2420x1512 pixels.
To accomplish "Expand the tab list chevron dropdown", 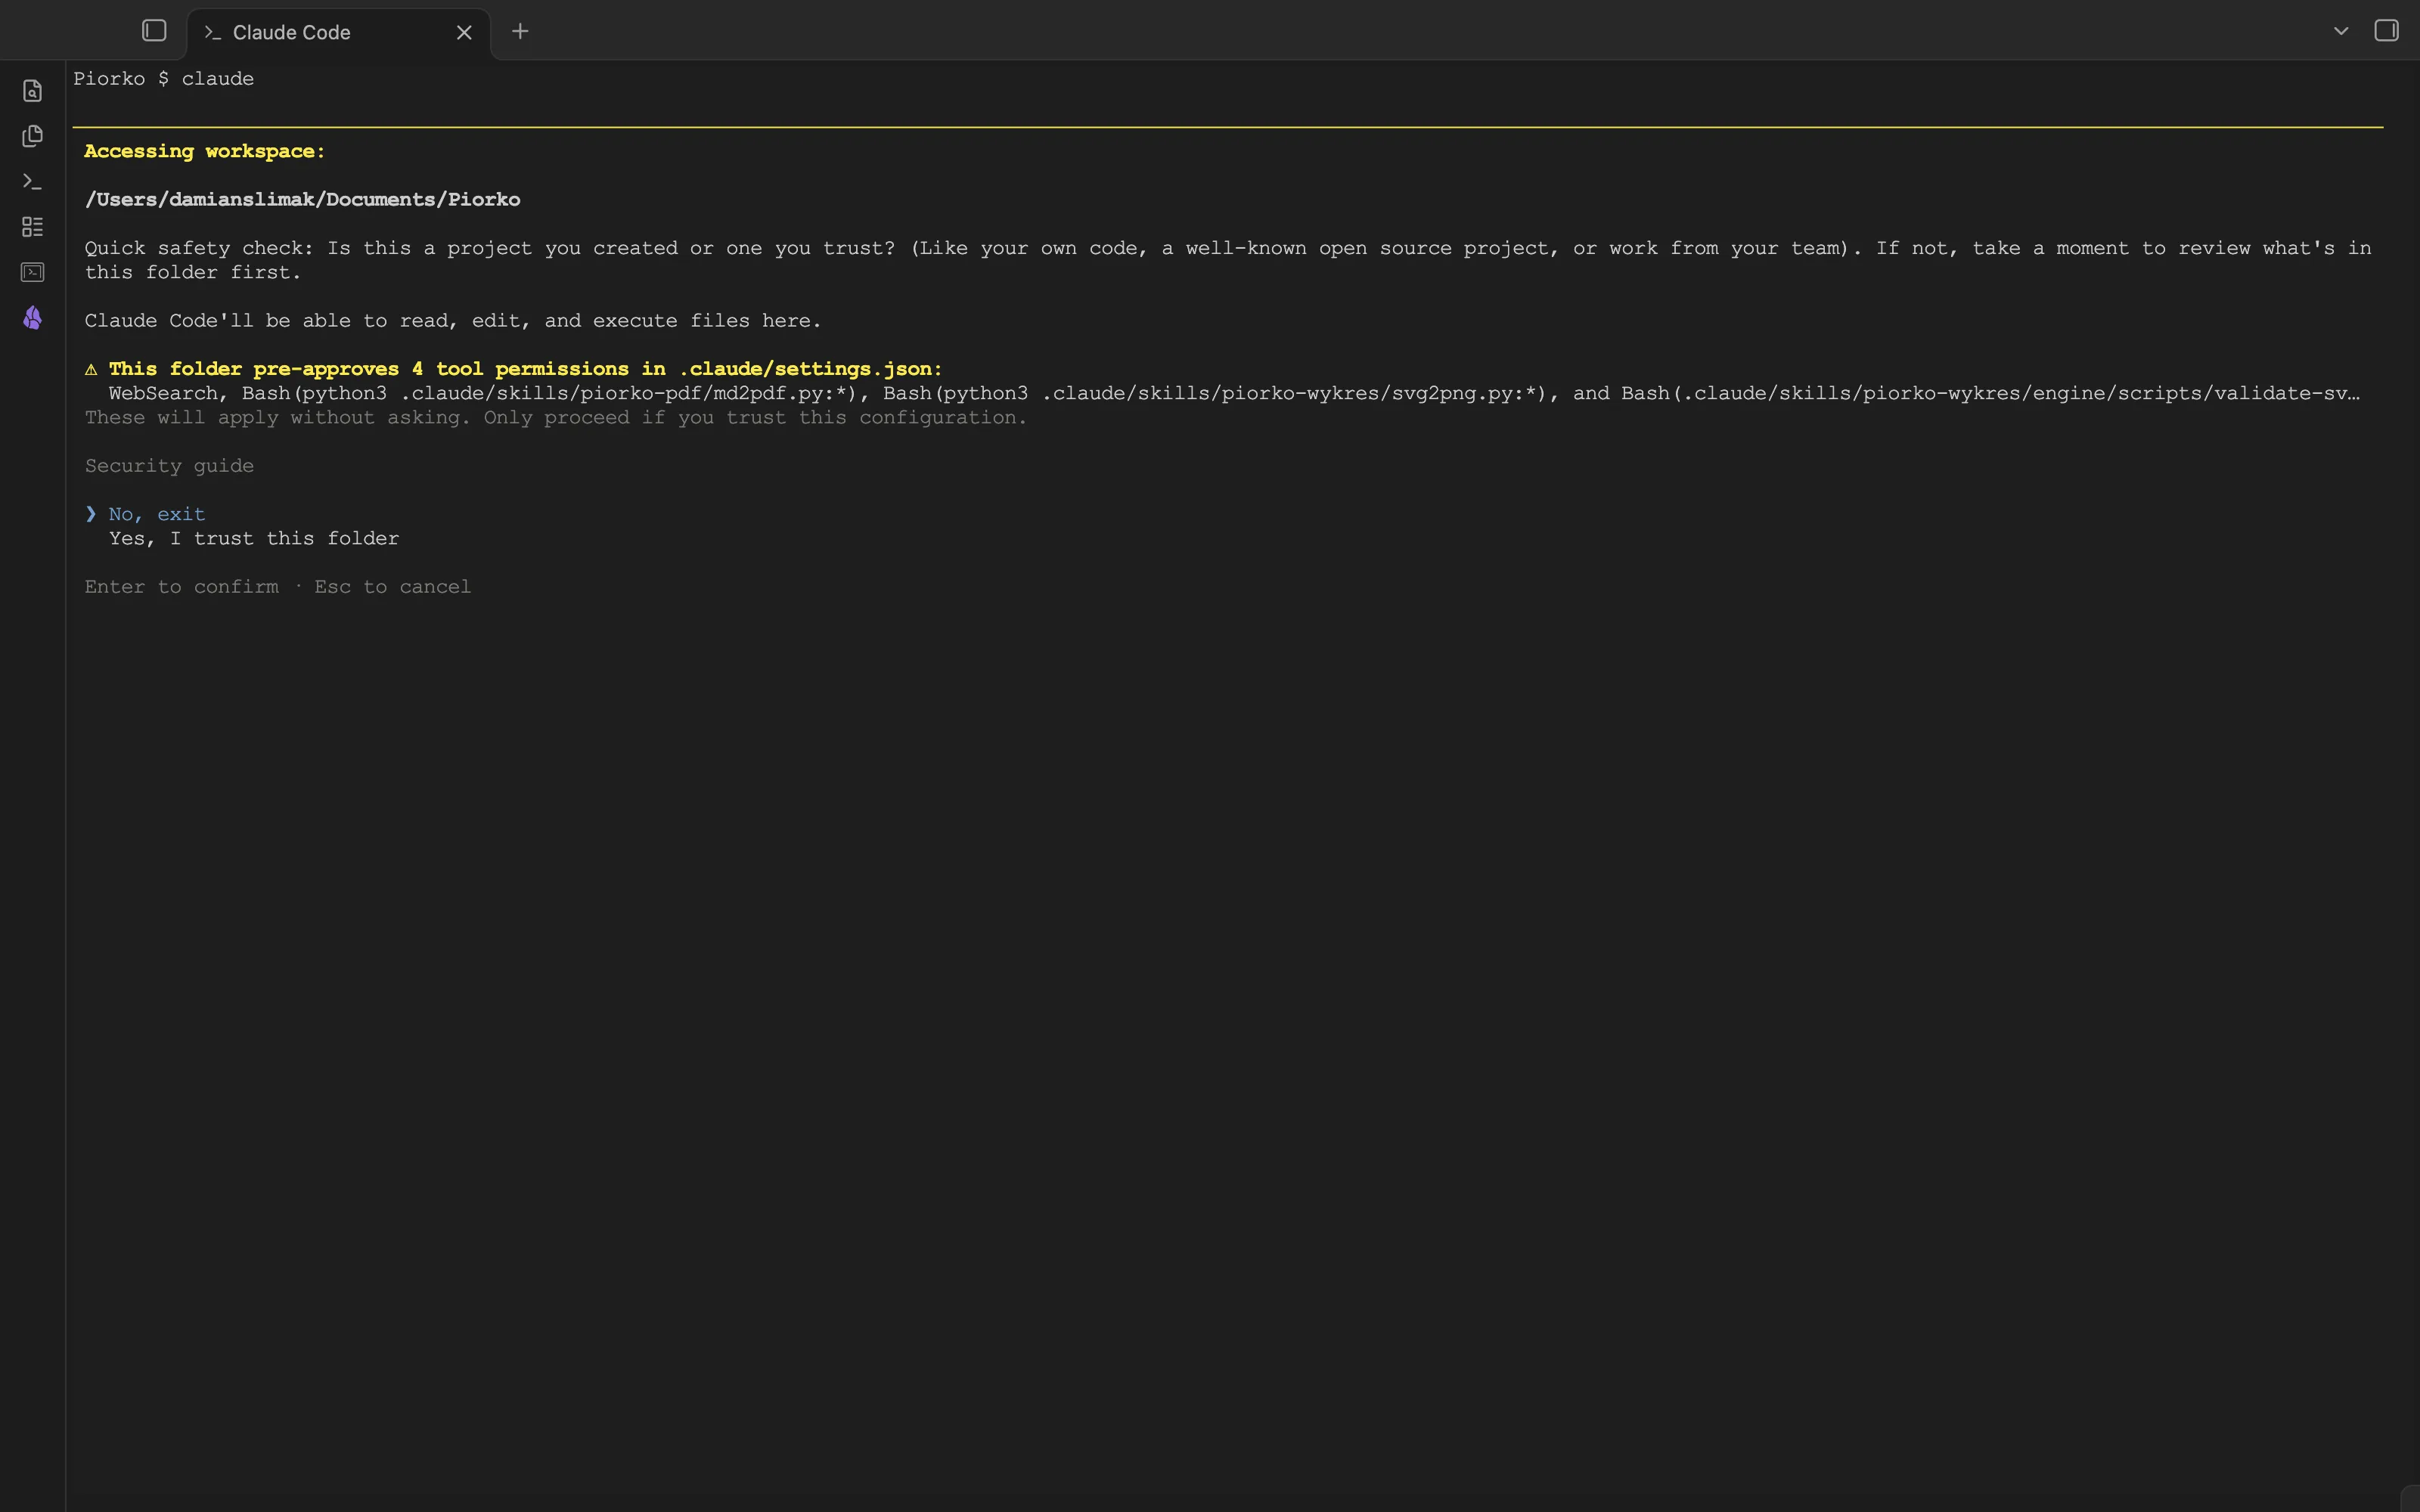I will (x=2341, y=31).
